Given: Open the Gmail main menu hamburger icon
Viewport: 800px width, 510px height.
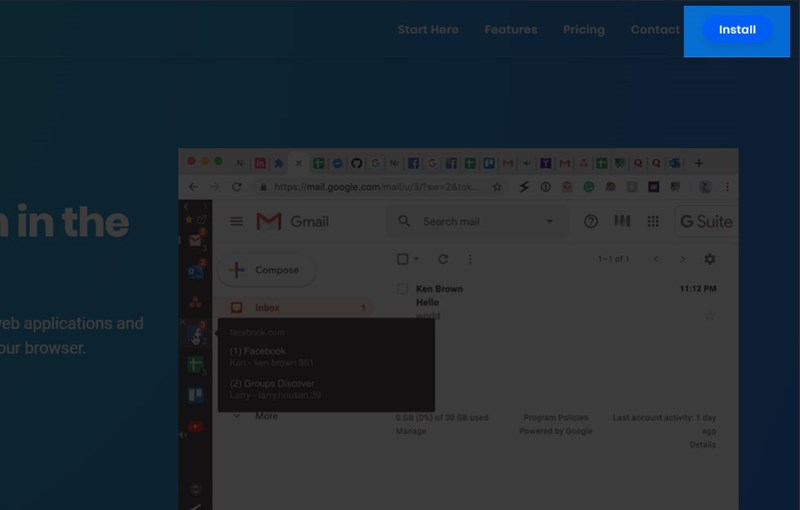Looking at the screenshot, I should 236,221.
